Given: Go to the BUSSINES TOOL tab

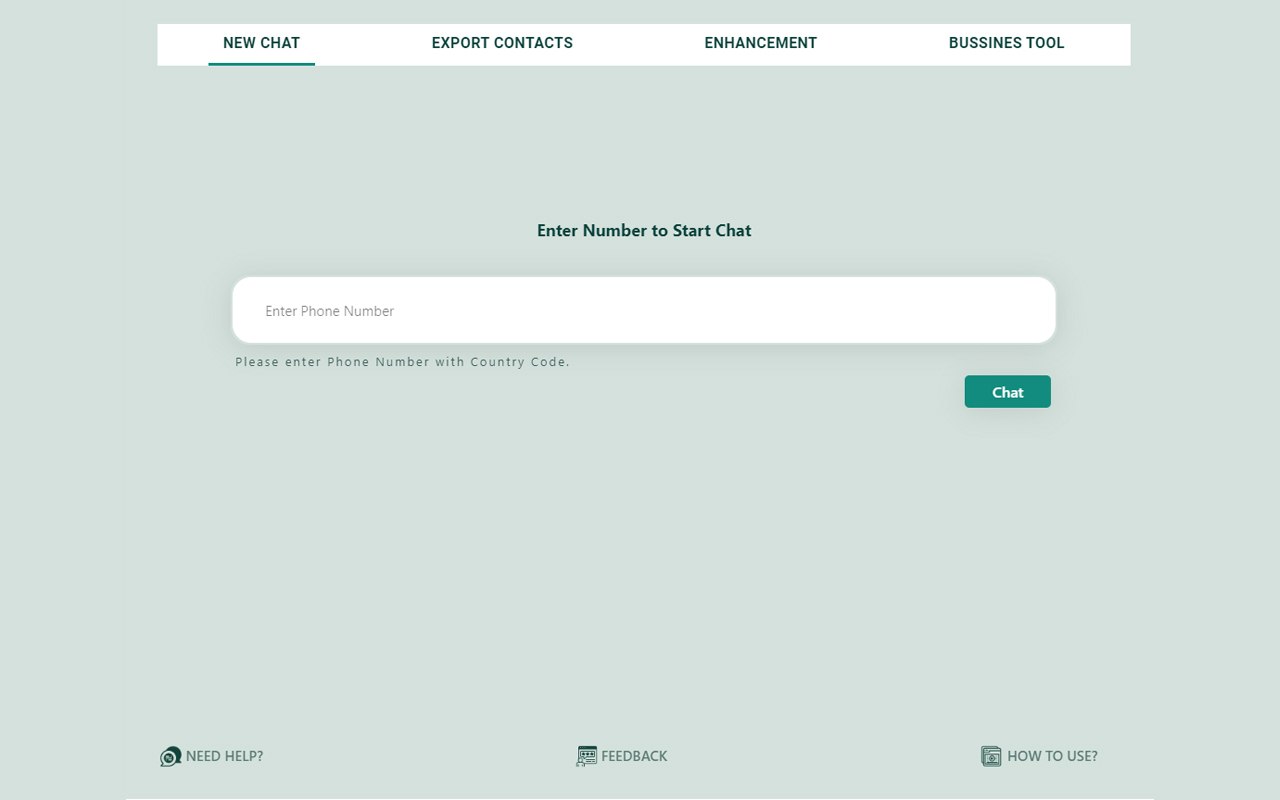Looking at the screenshot, I should (x=1006, y=43).
